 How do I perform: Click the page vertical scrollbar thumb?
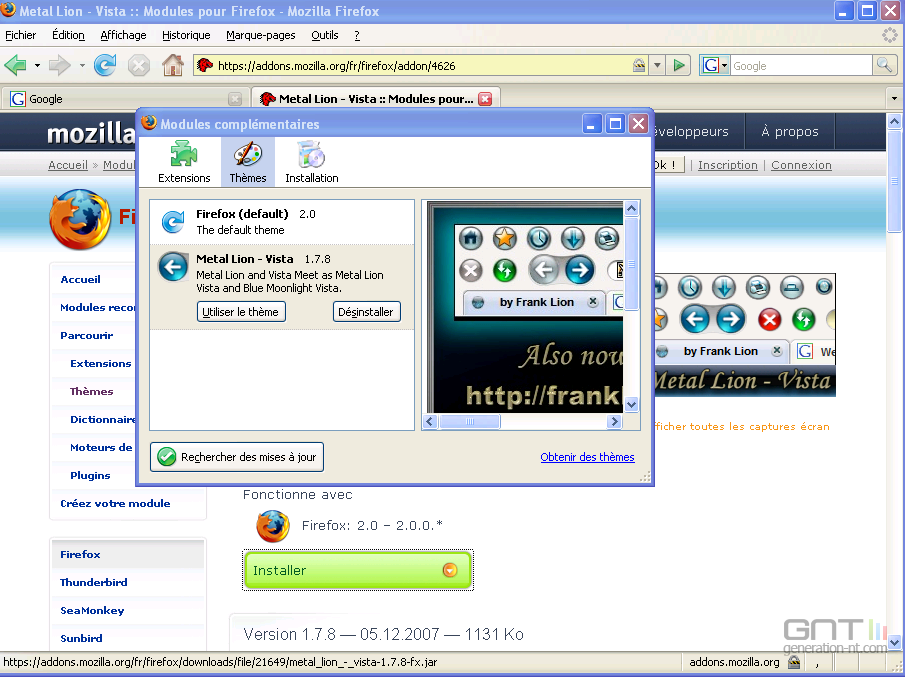tap(894, 181)
